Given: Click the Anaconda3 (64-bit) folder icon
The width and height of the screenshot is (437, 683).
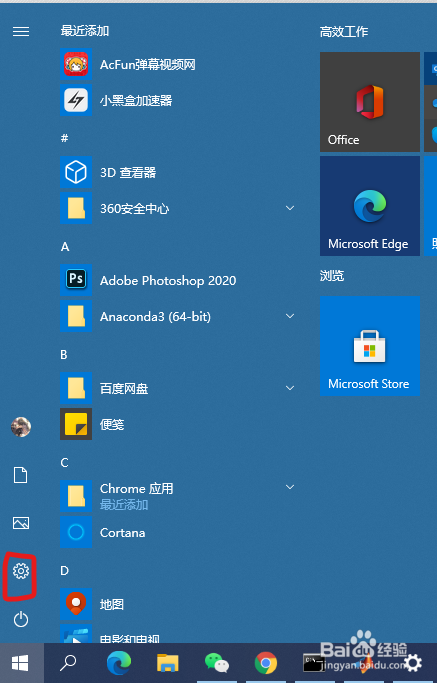Looking at the screenshot, I should click(x=76, y=316).
